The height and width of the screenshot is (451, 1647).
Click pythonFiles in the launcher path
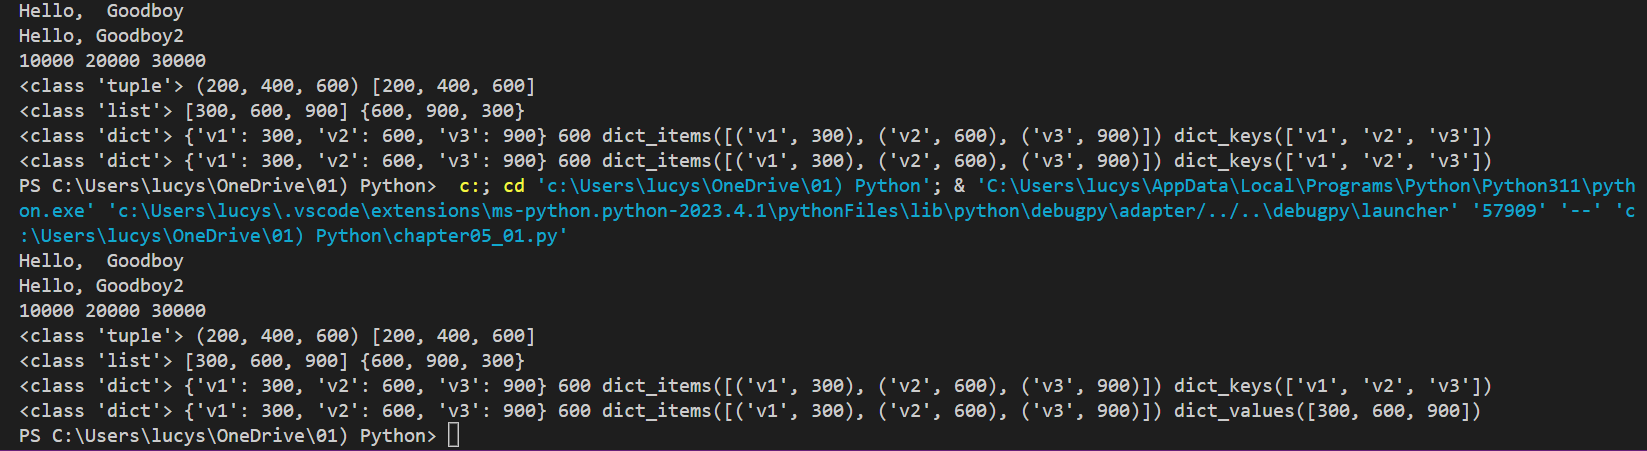[x=838, y=210]
